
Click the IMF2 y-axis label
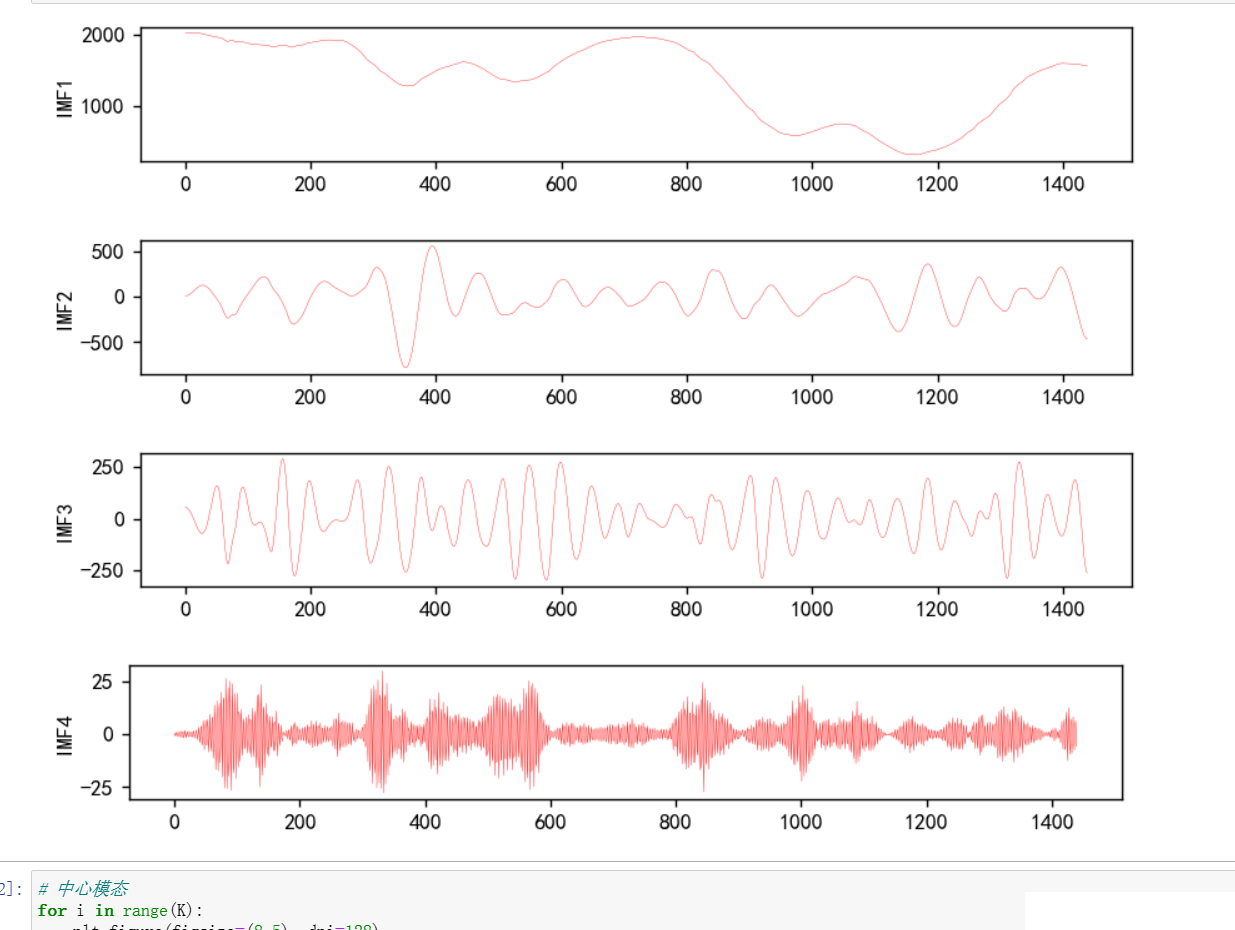pos(66,306)
